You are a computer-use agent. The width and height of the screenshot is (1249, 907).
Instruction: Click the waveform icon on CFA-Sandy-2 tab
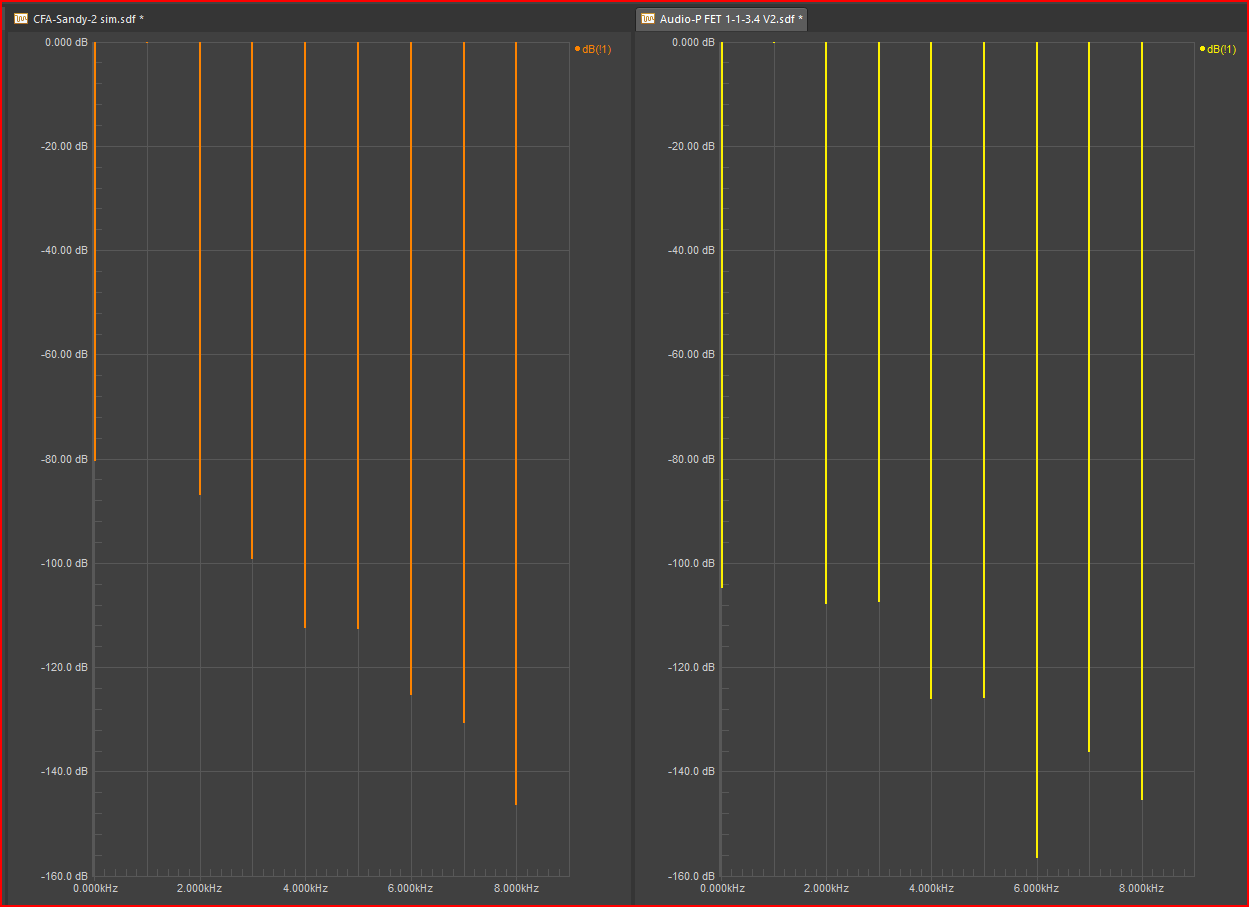pos(21,19)
